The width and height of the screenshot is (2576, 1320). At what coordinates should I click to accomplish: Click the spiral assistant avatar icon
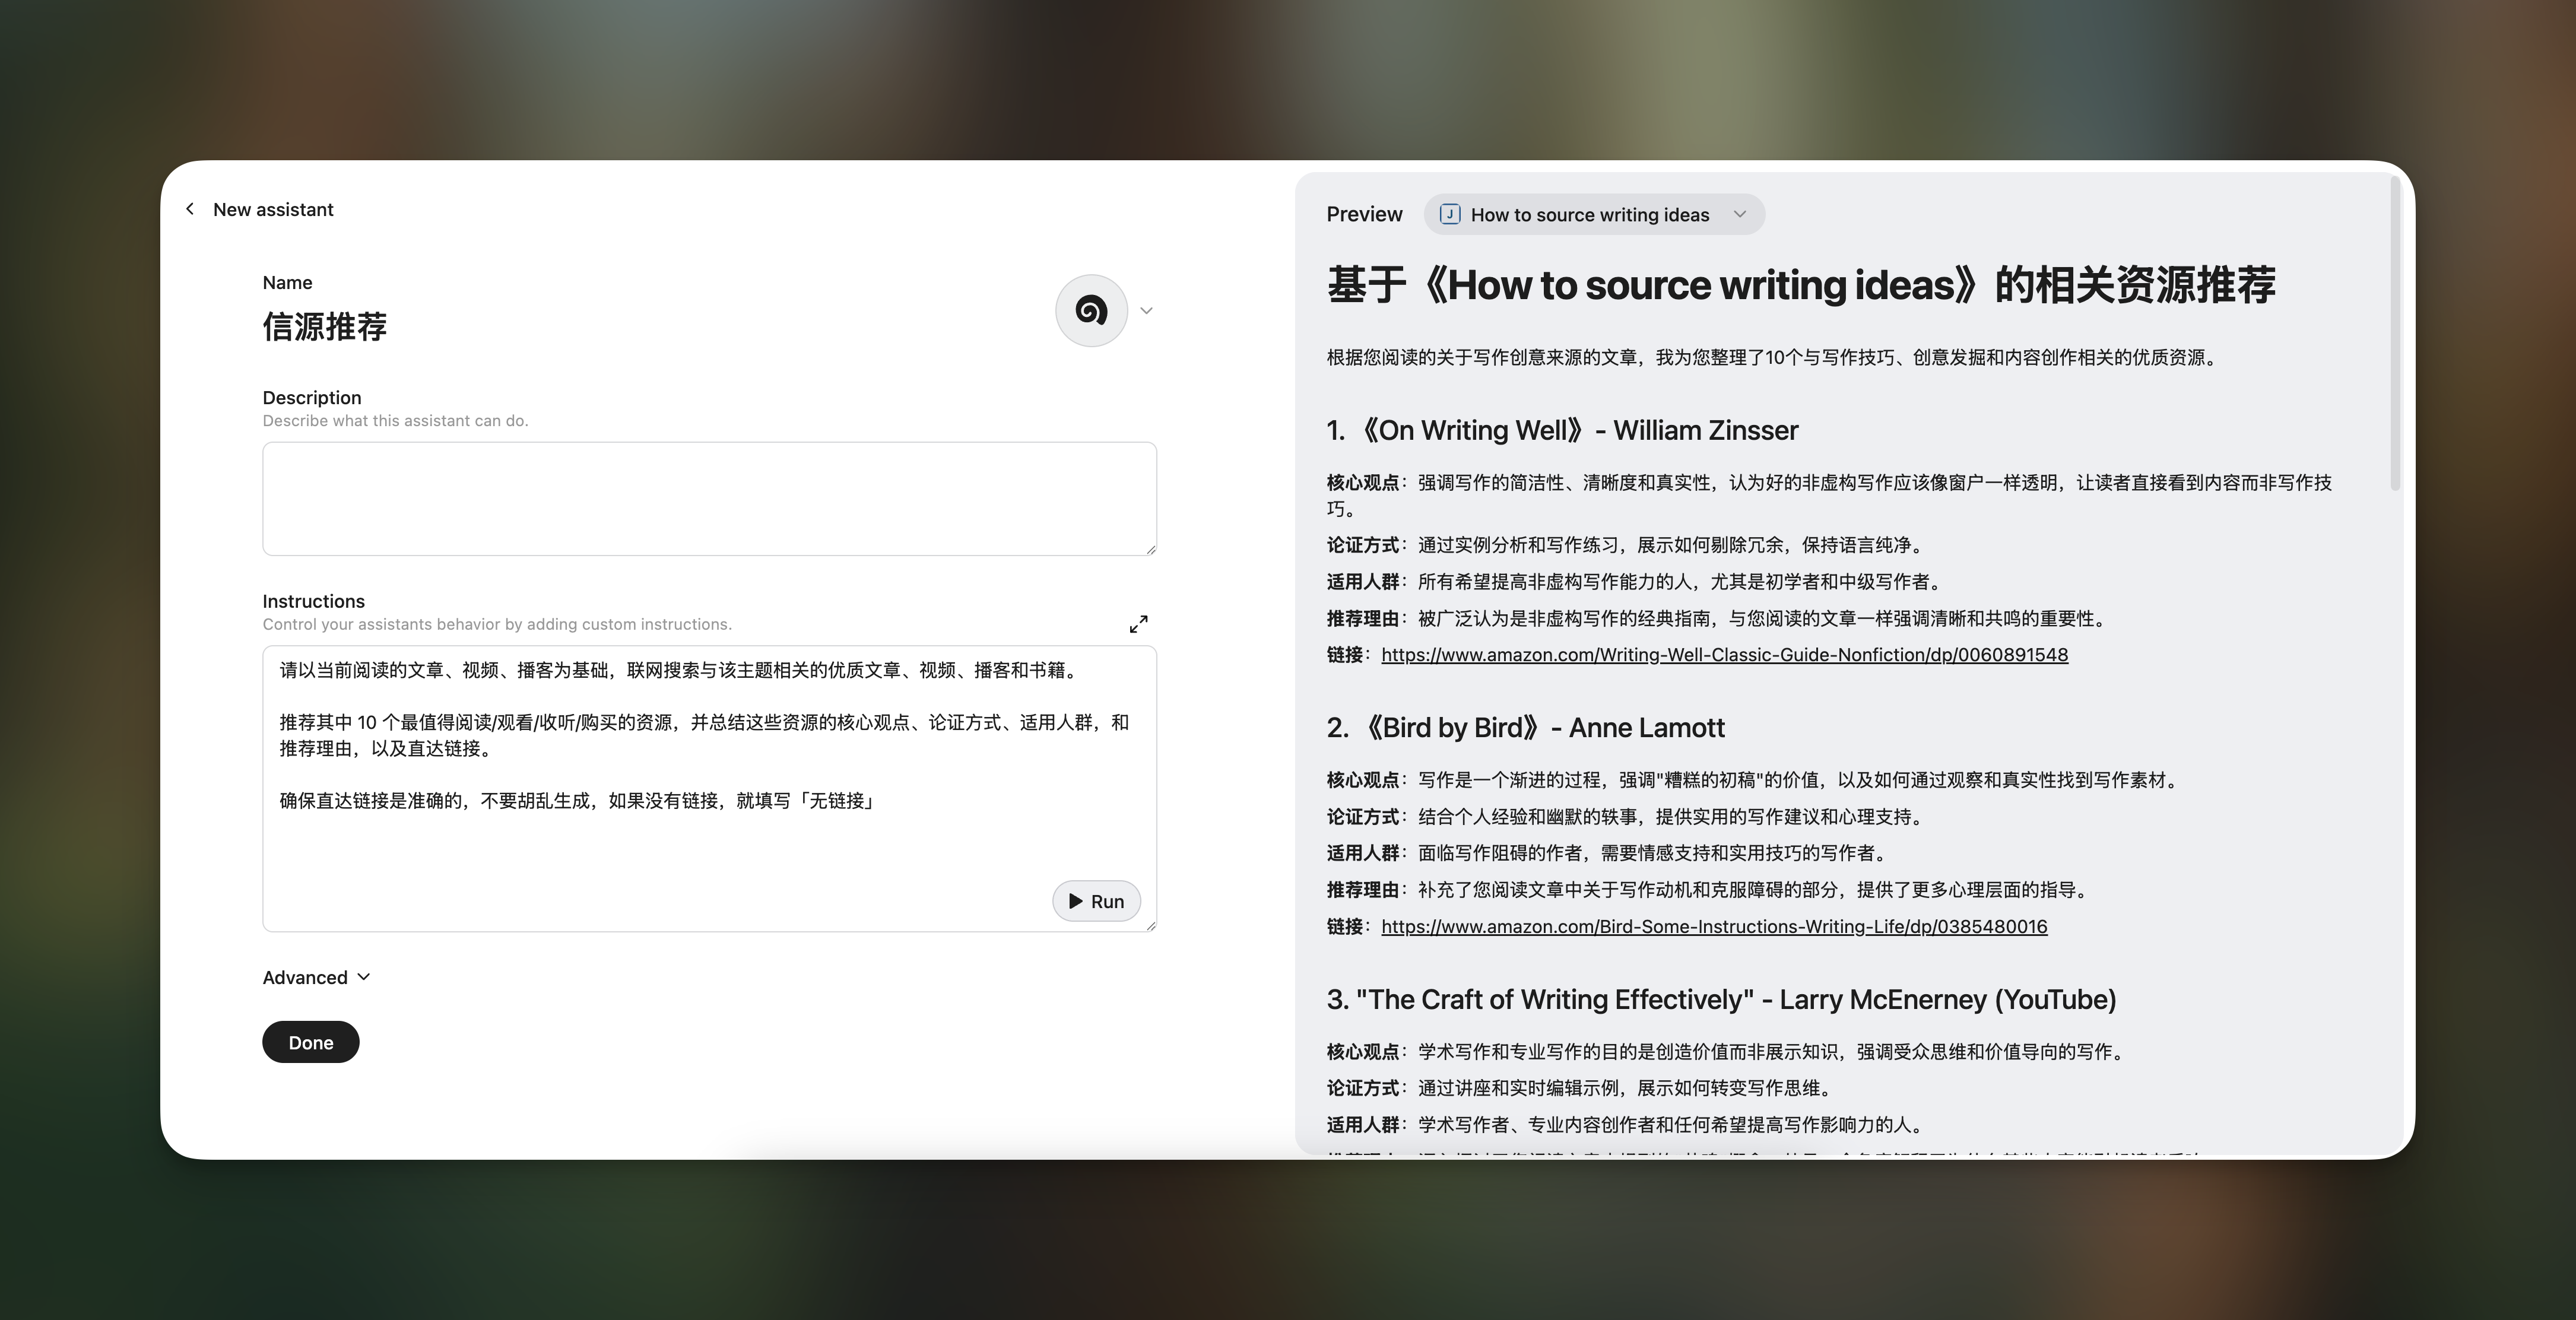coord(1091,311)
